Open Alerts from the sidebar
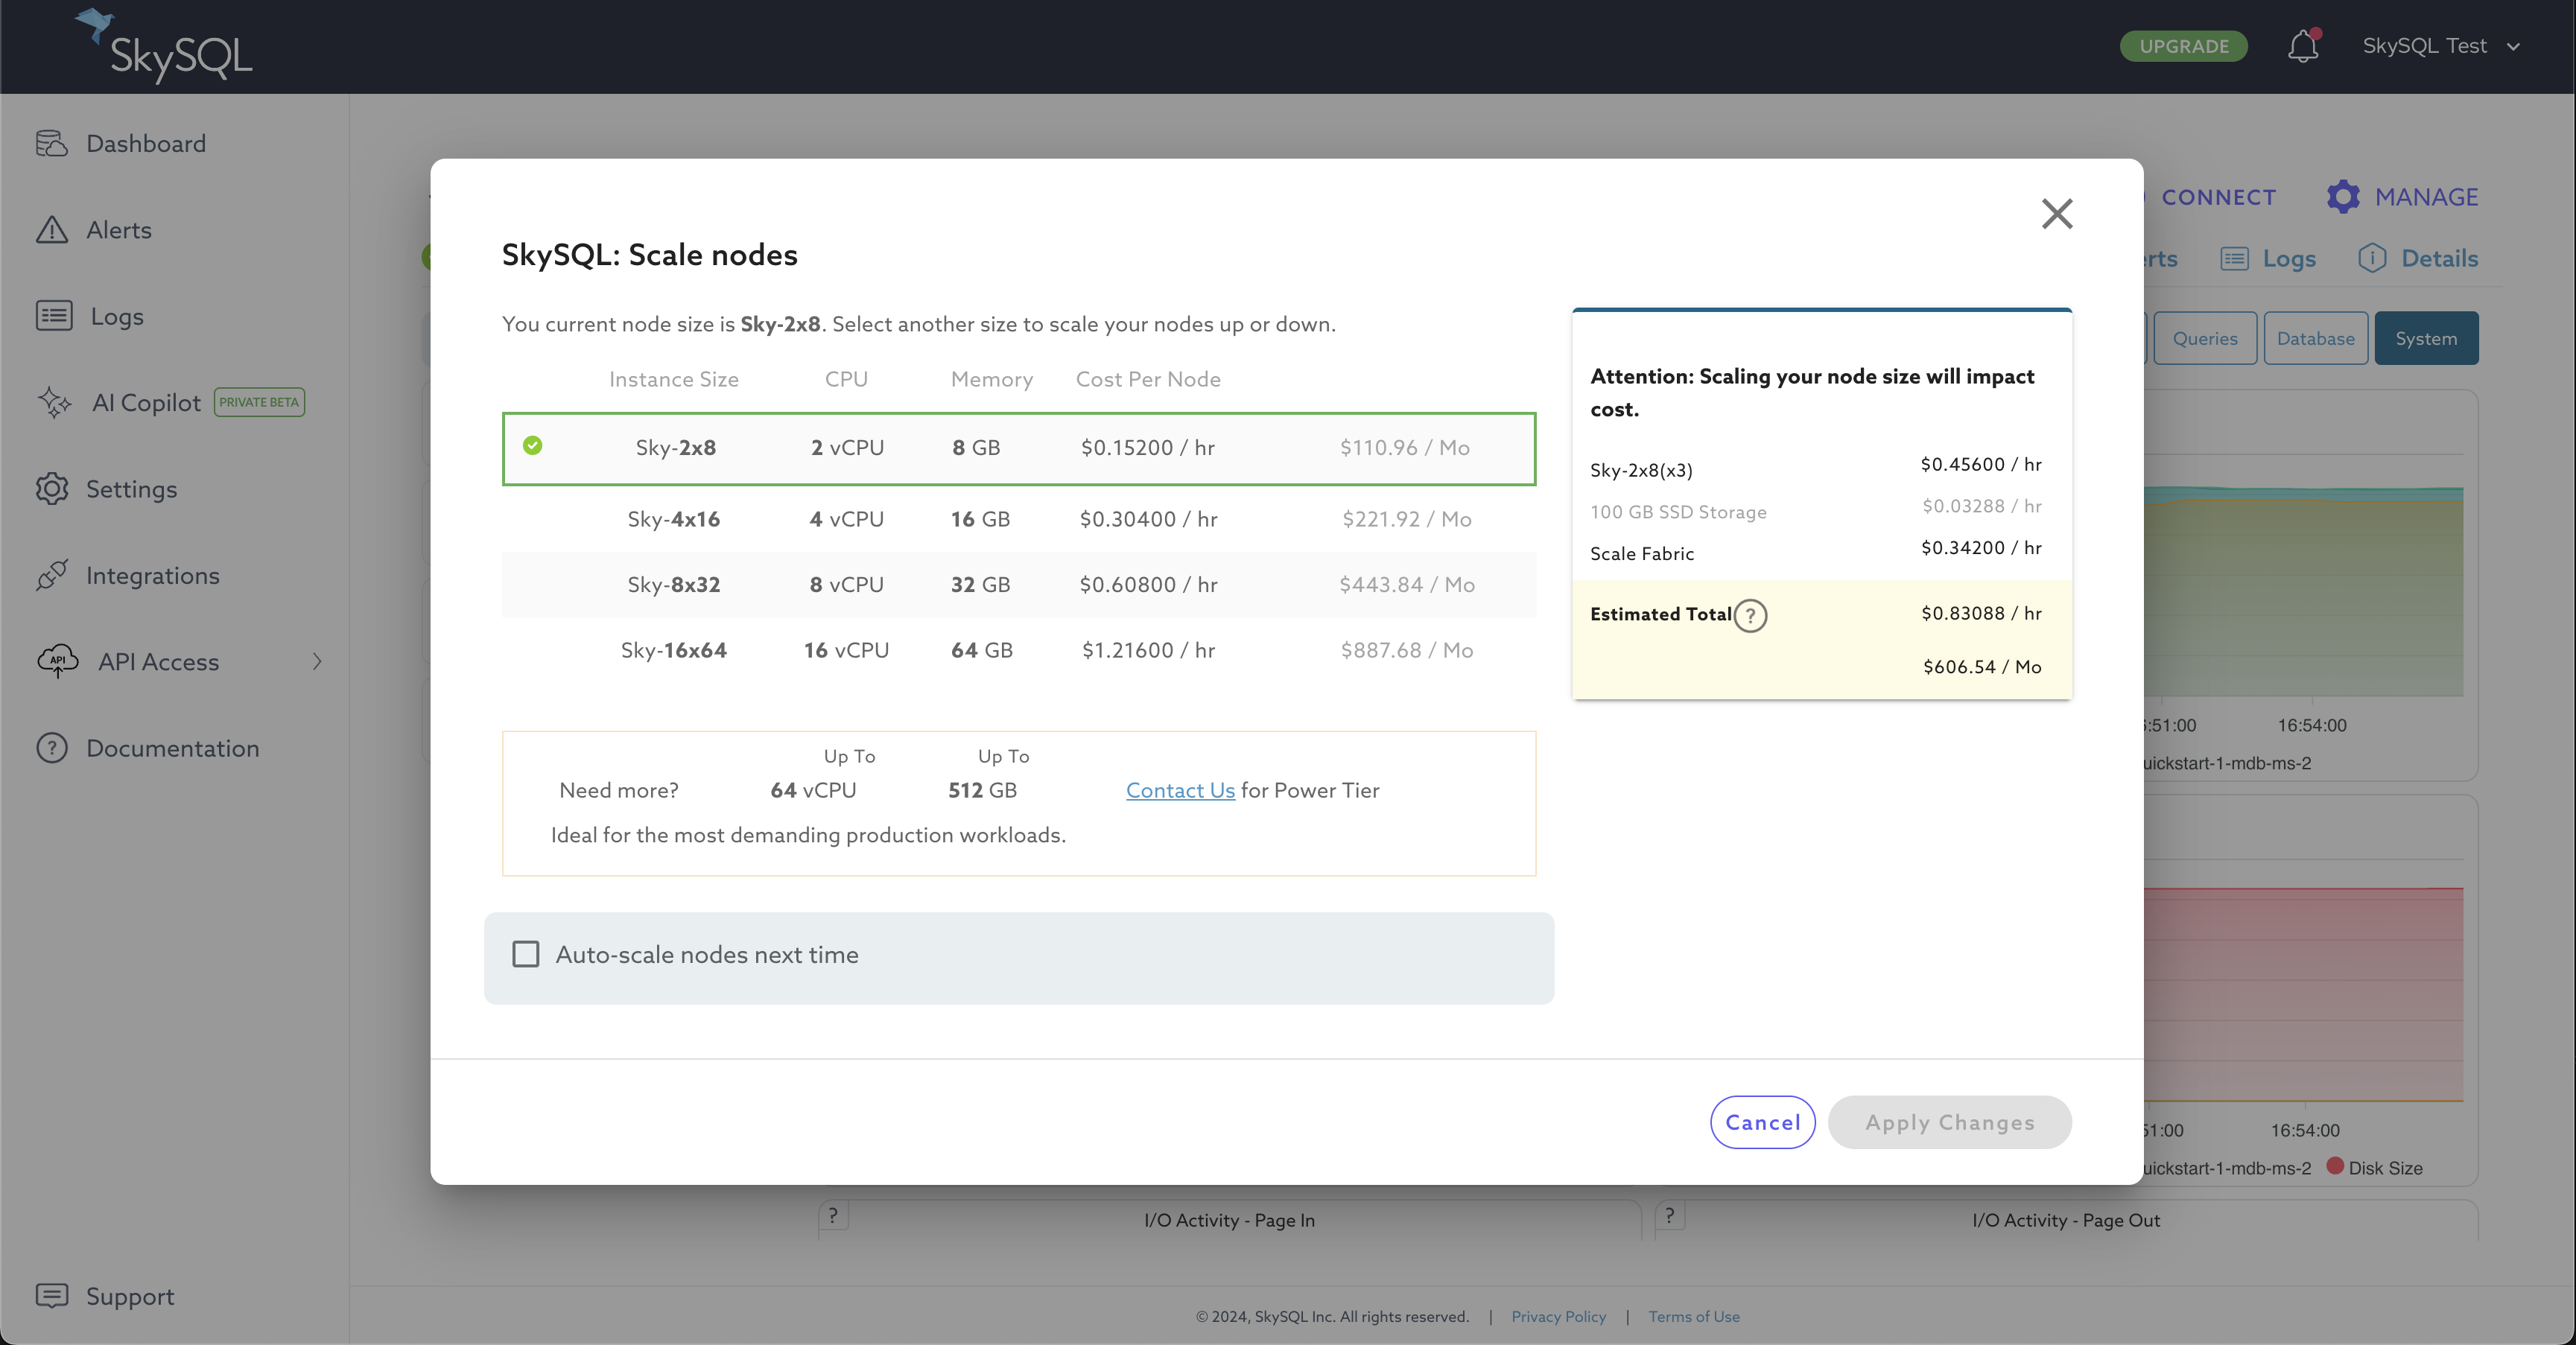Screen dimensions: 2576x1345 tap(118, 230)
